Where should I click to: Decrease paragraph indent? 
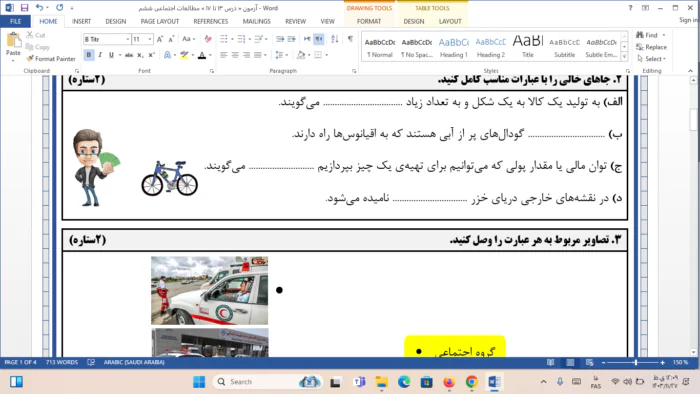pos(280,39)
